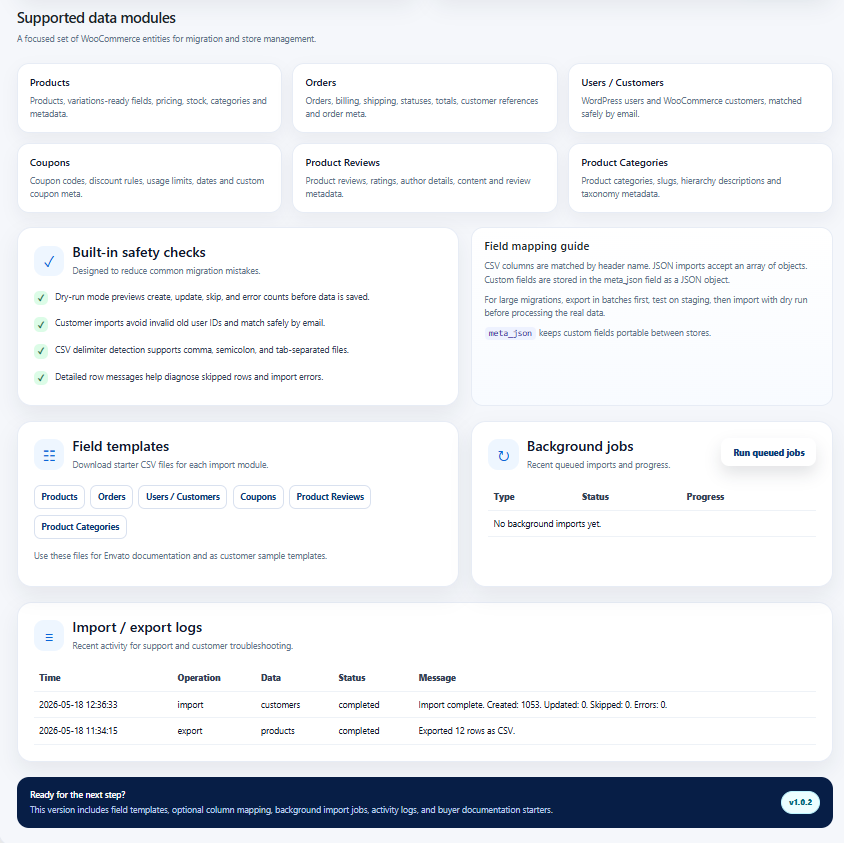Click log time 2026-05-18 11:34:15
This screenshot has width=844, height=843.
78,731
